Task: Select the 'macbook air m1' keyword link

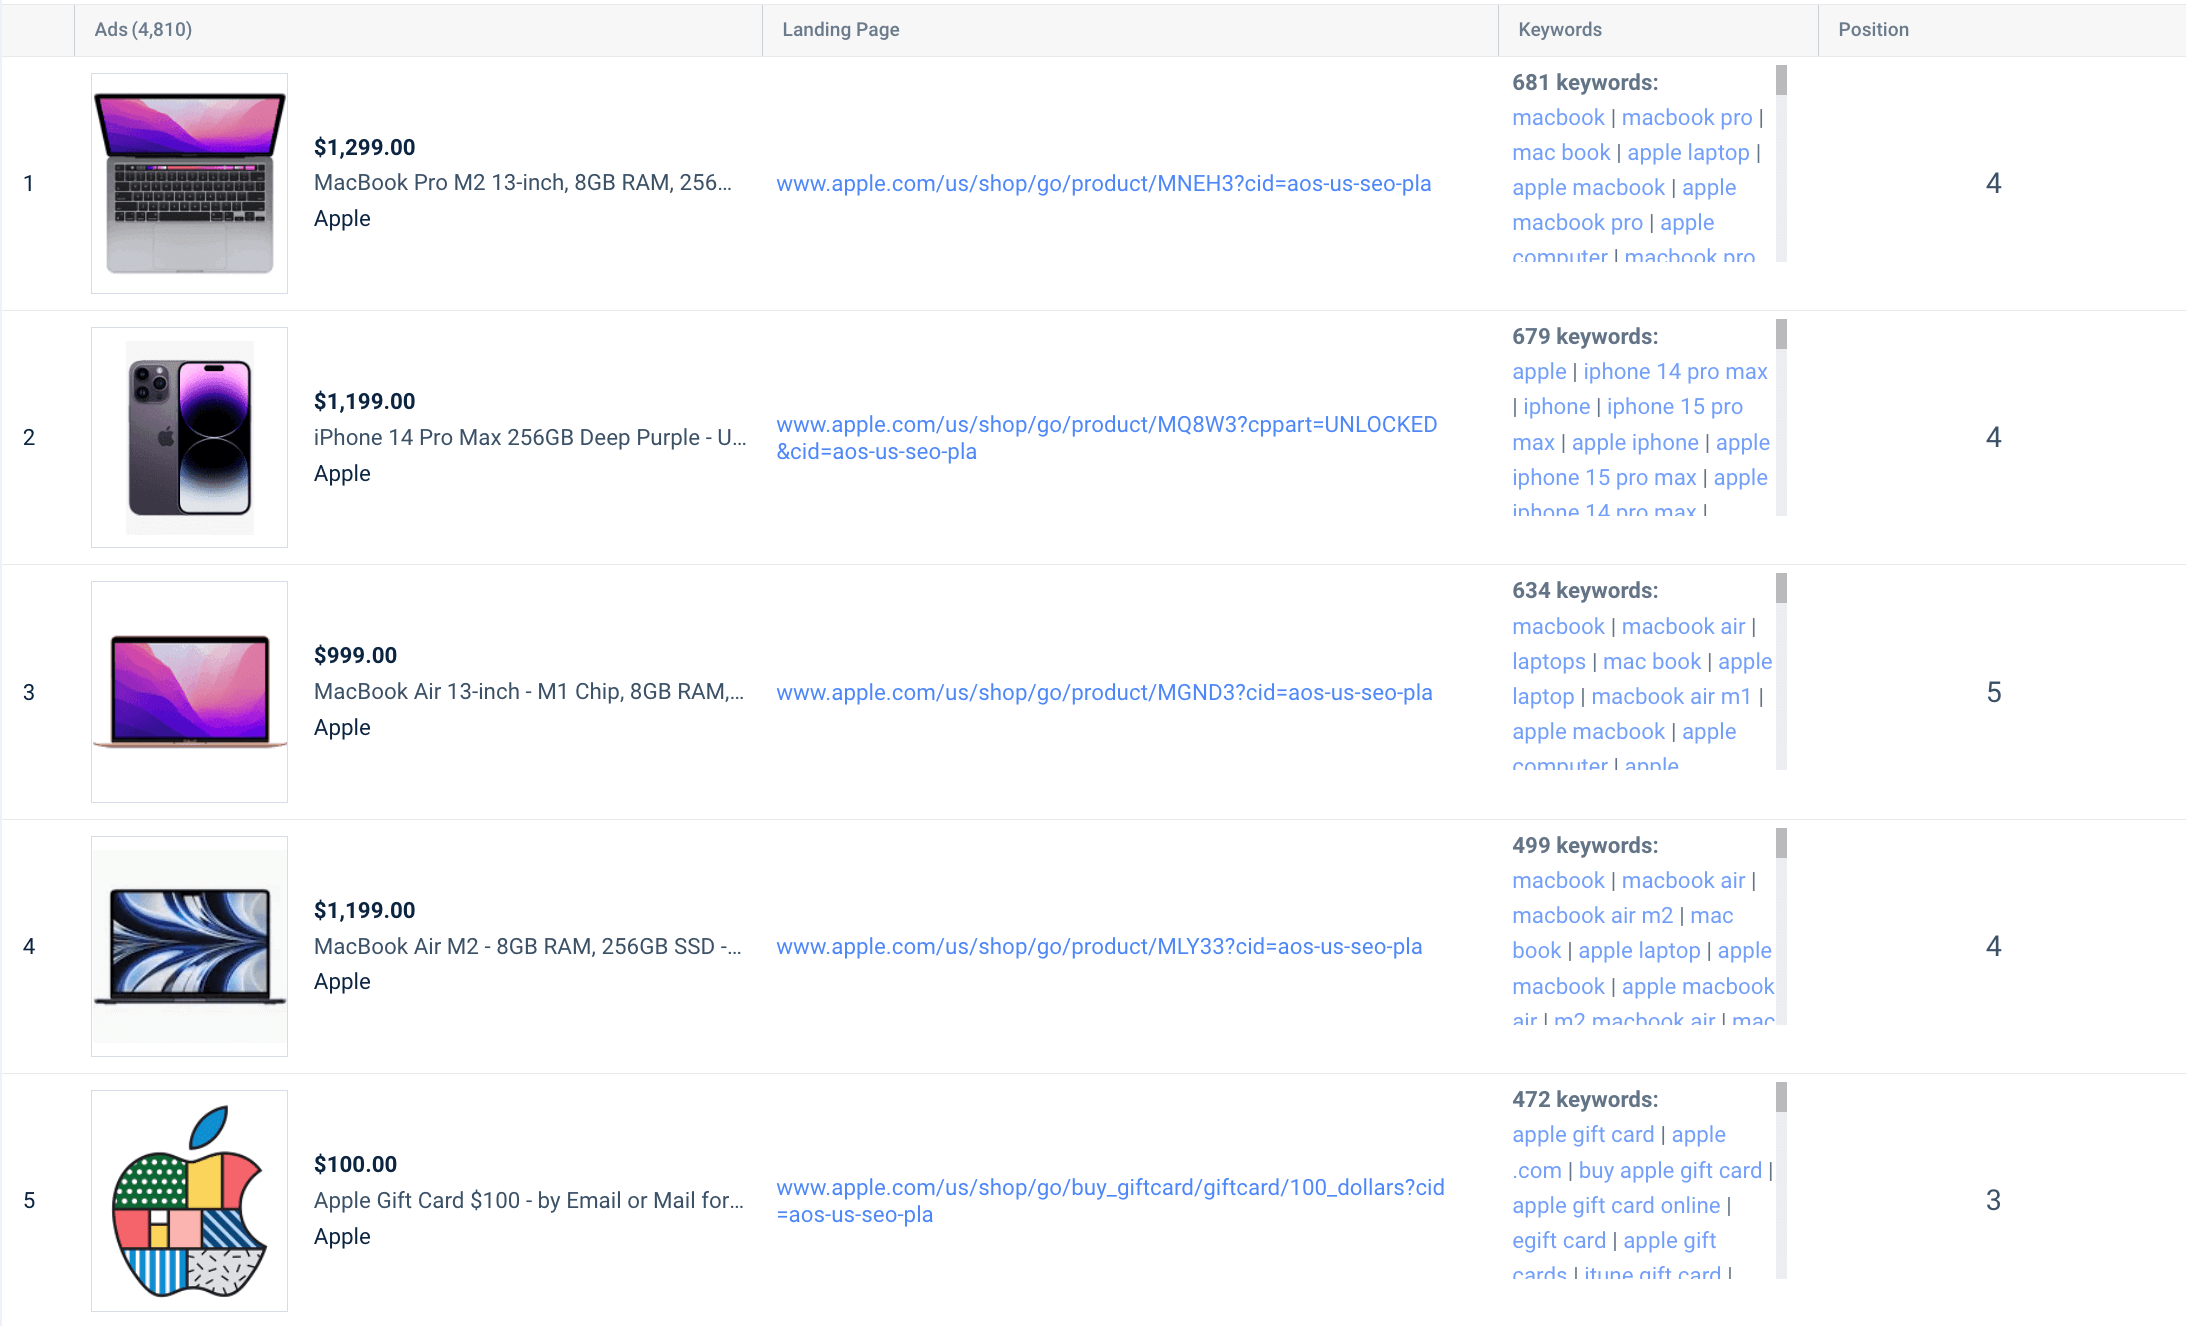Action: (x=1671, y=696)
